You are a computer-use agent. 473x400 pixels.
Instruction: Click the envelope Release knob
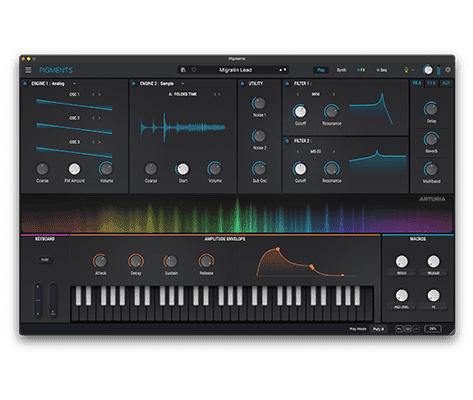[206, 261]
